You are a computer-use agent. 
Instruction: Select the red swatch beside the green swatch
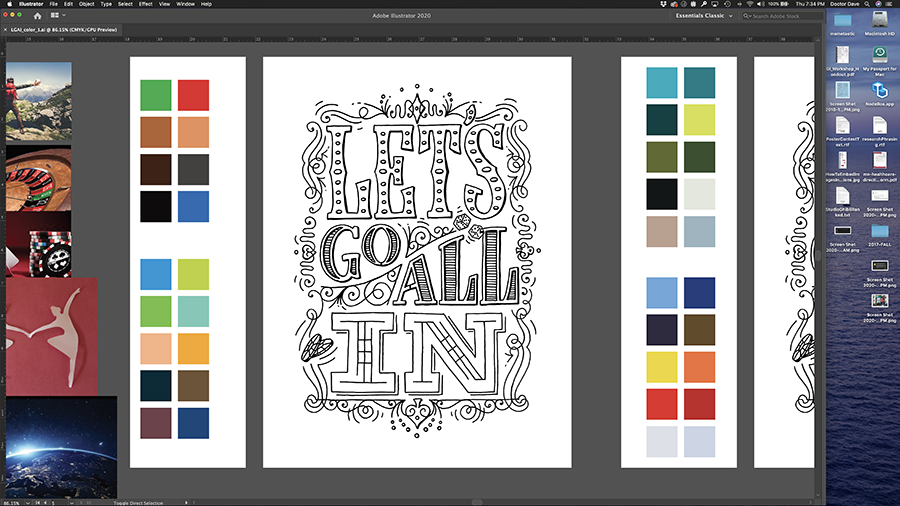193,95
